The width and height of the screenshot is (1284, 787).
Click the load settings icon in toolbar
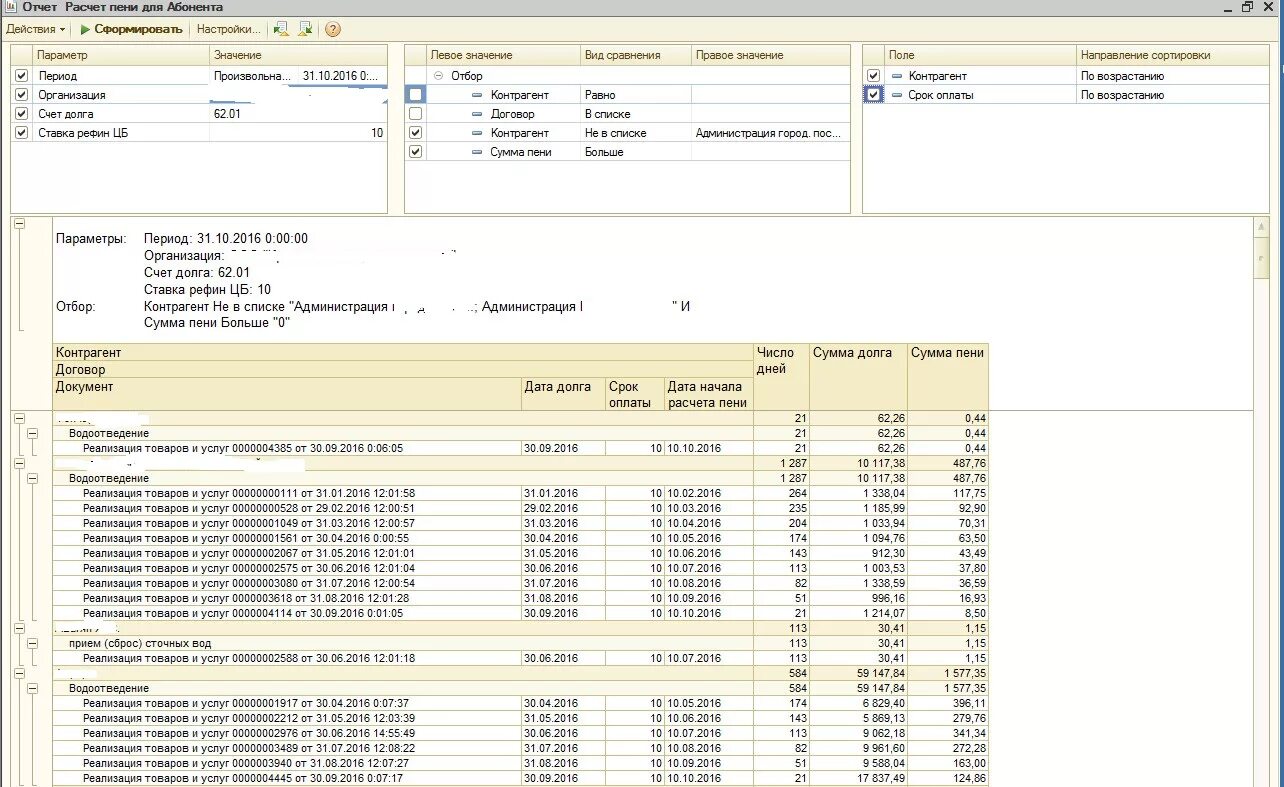pos(282,29)
